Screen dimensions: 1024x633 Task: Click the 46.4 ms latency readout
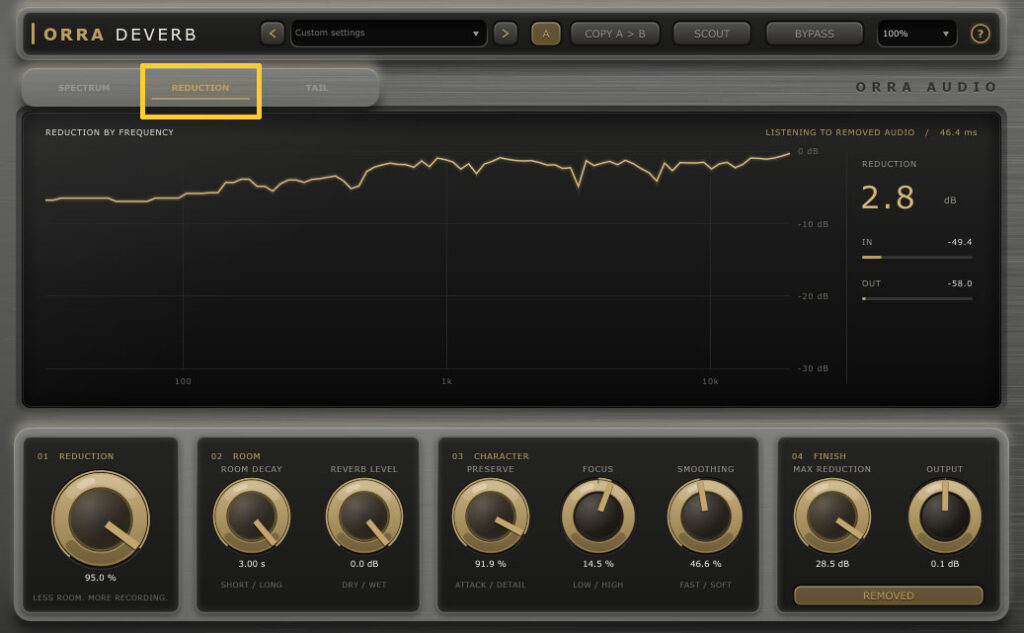click(958, 132)
